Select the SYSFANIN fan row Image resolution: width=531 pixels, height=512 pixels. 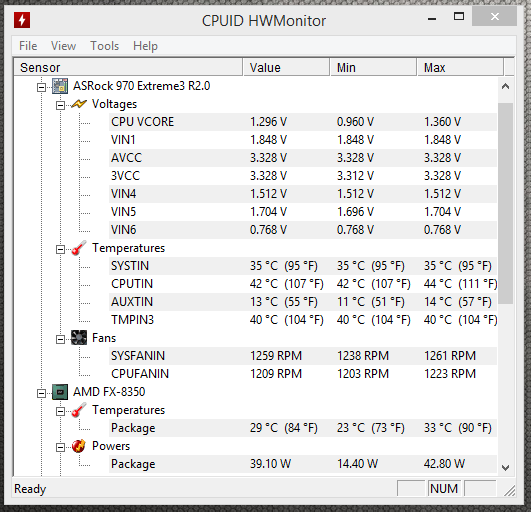click(303, 356)
